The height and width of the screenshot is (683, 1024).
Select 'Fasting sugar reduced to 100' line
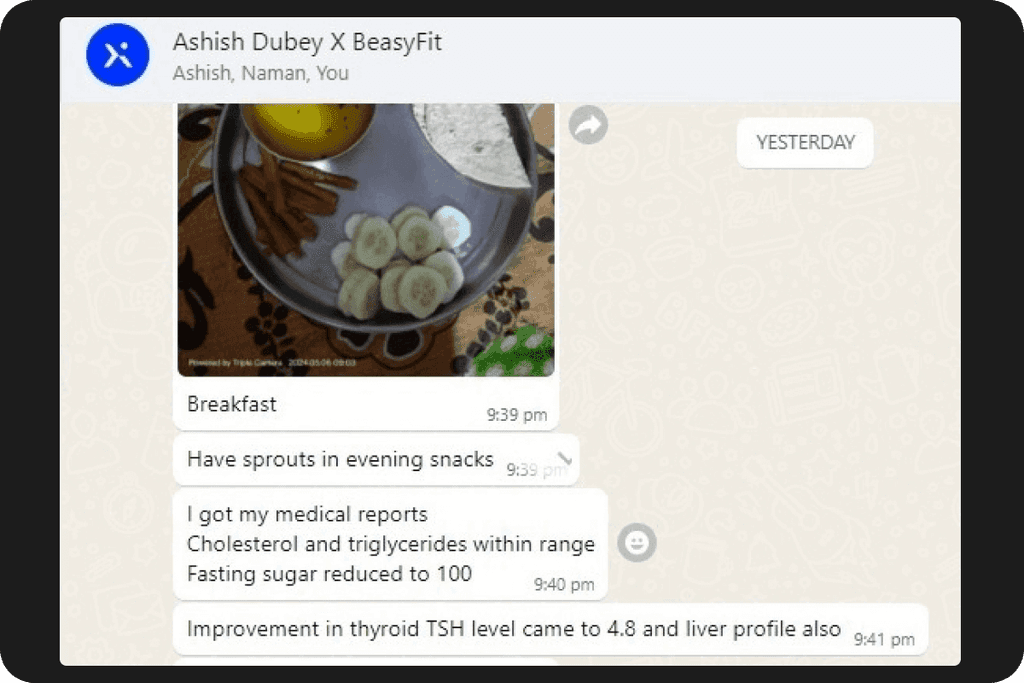tap(329, 574)
